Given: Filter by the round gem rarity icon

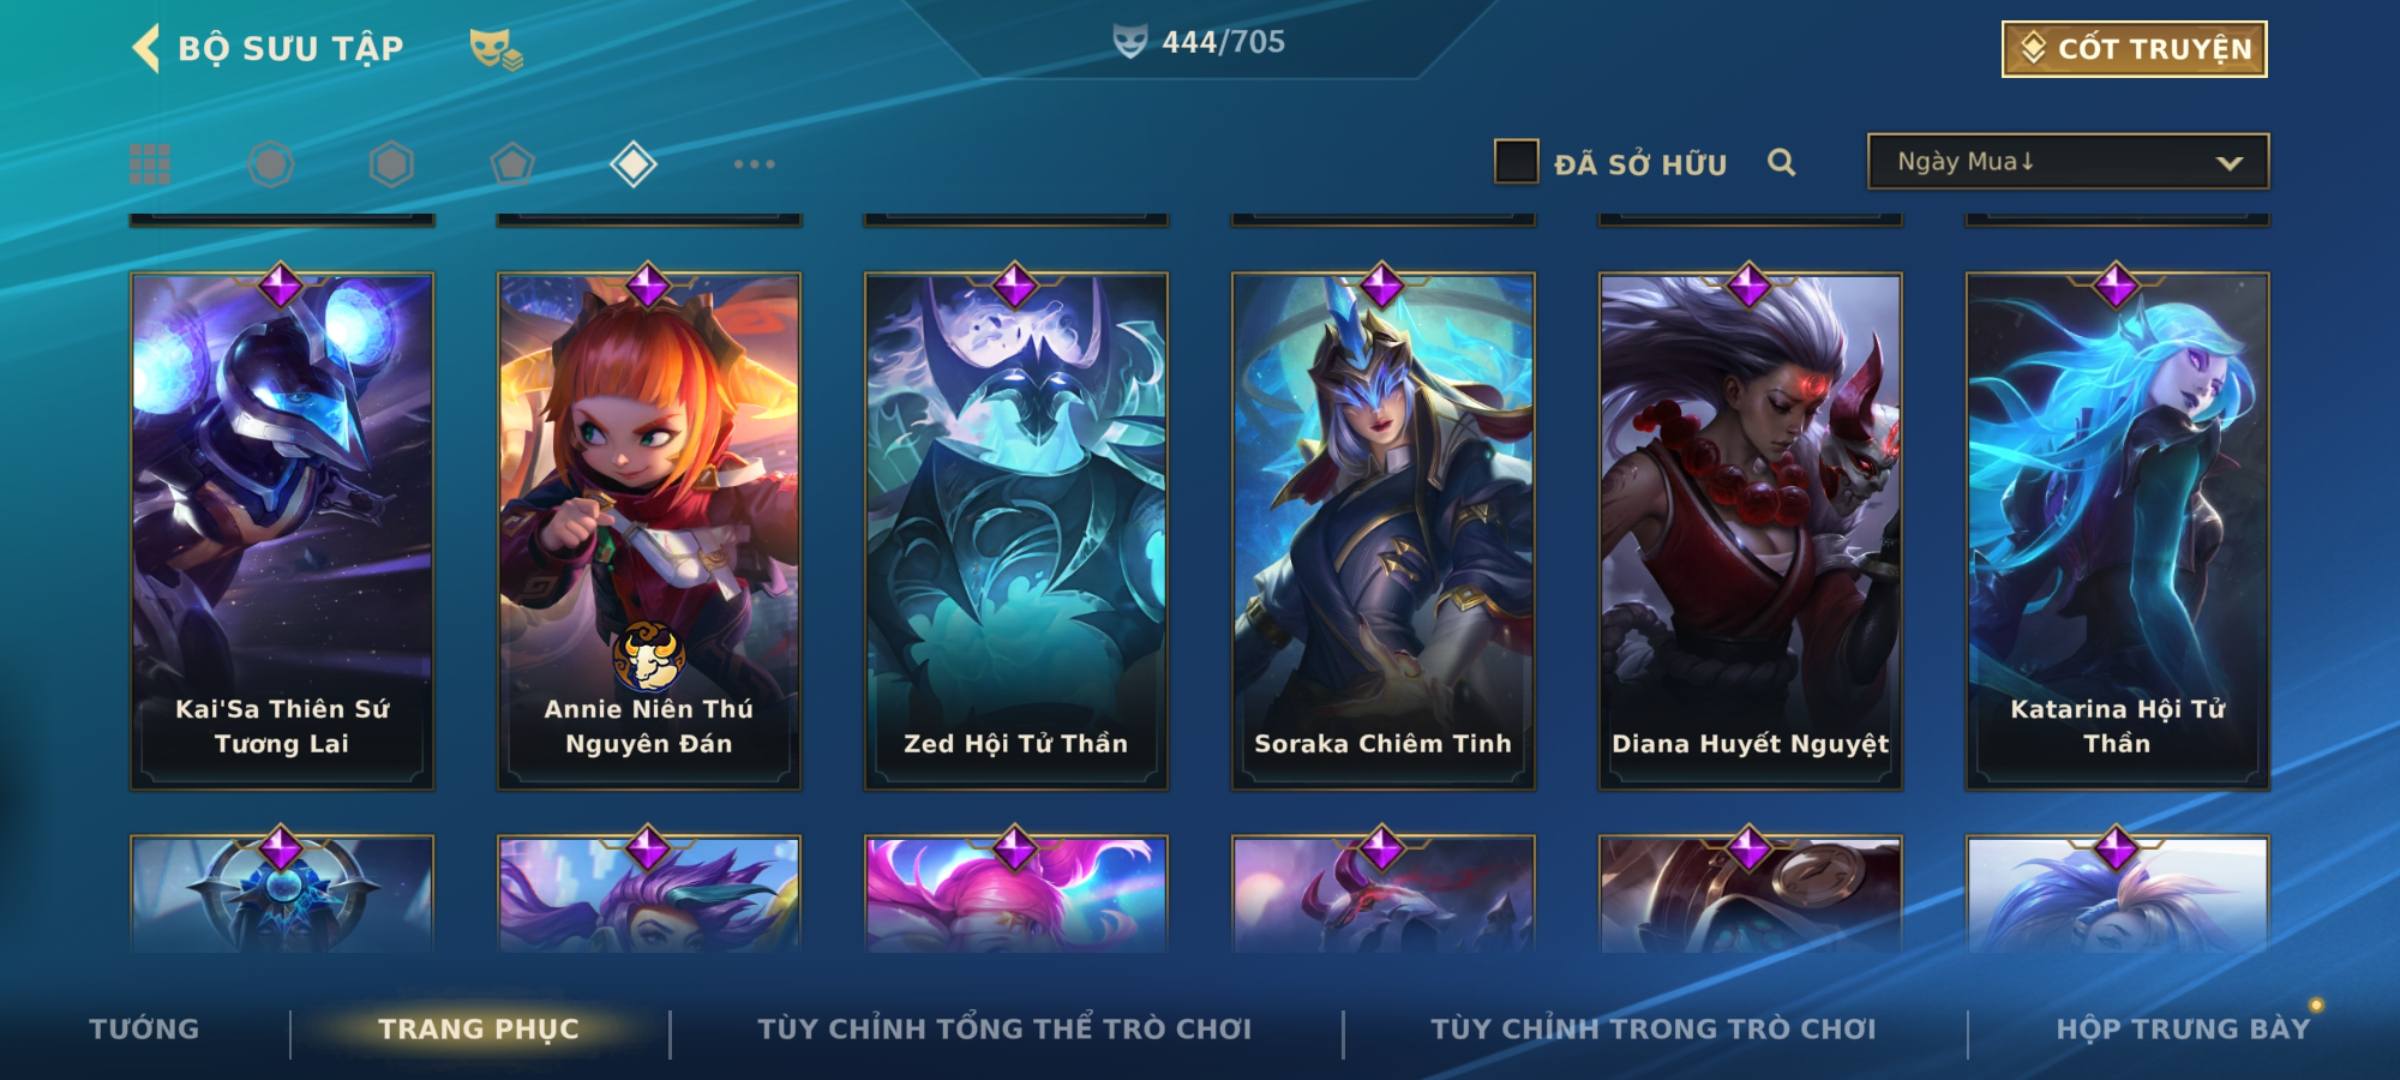Looking at the screenshot, I should [x=271, y=164].
